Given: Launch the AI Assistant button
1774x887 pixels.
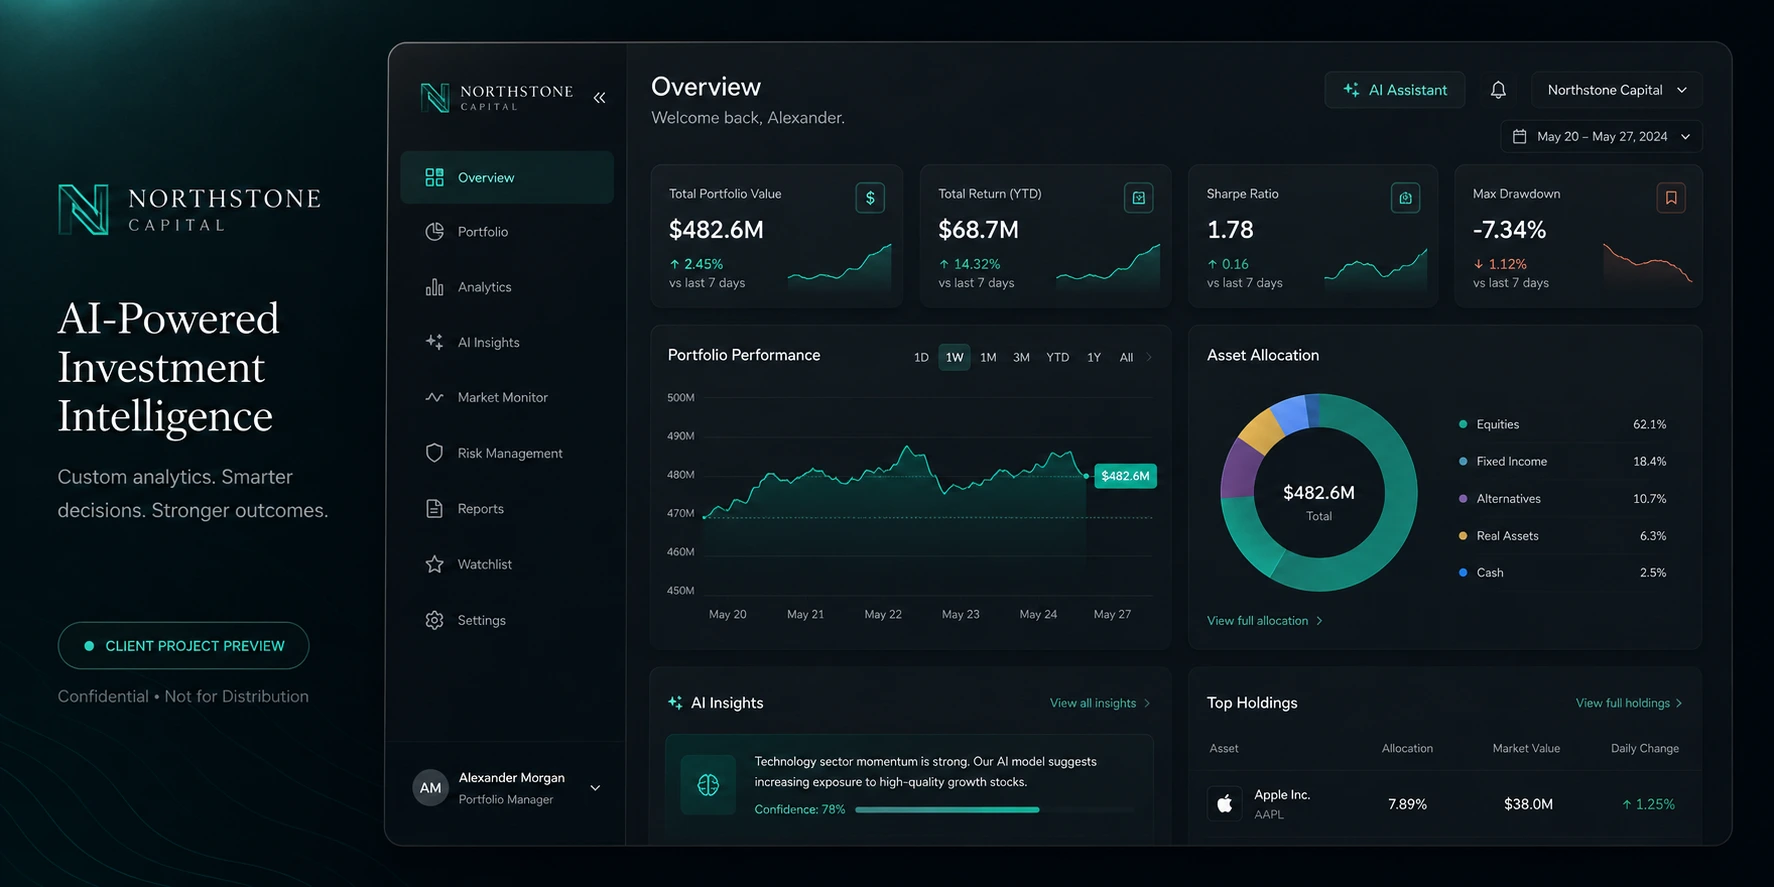Looking at the screenshot, I should (x=1395, y=90).
